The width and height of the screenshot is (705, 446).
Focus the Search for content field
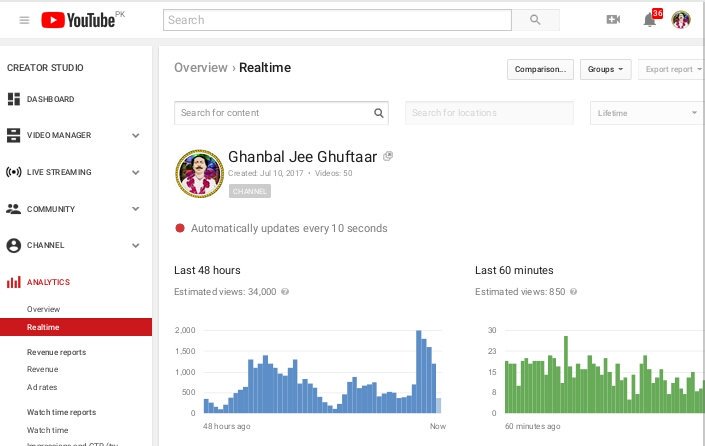pos(281,113)
